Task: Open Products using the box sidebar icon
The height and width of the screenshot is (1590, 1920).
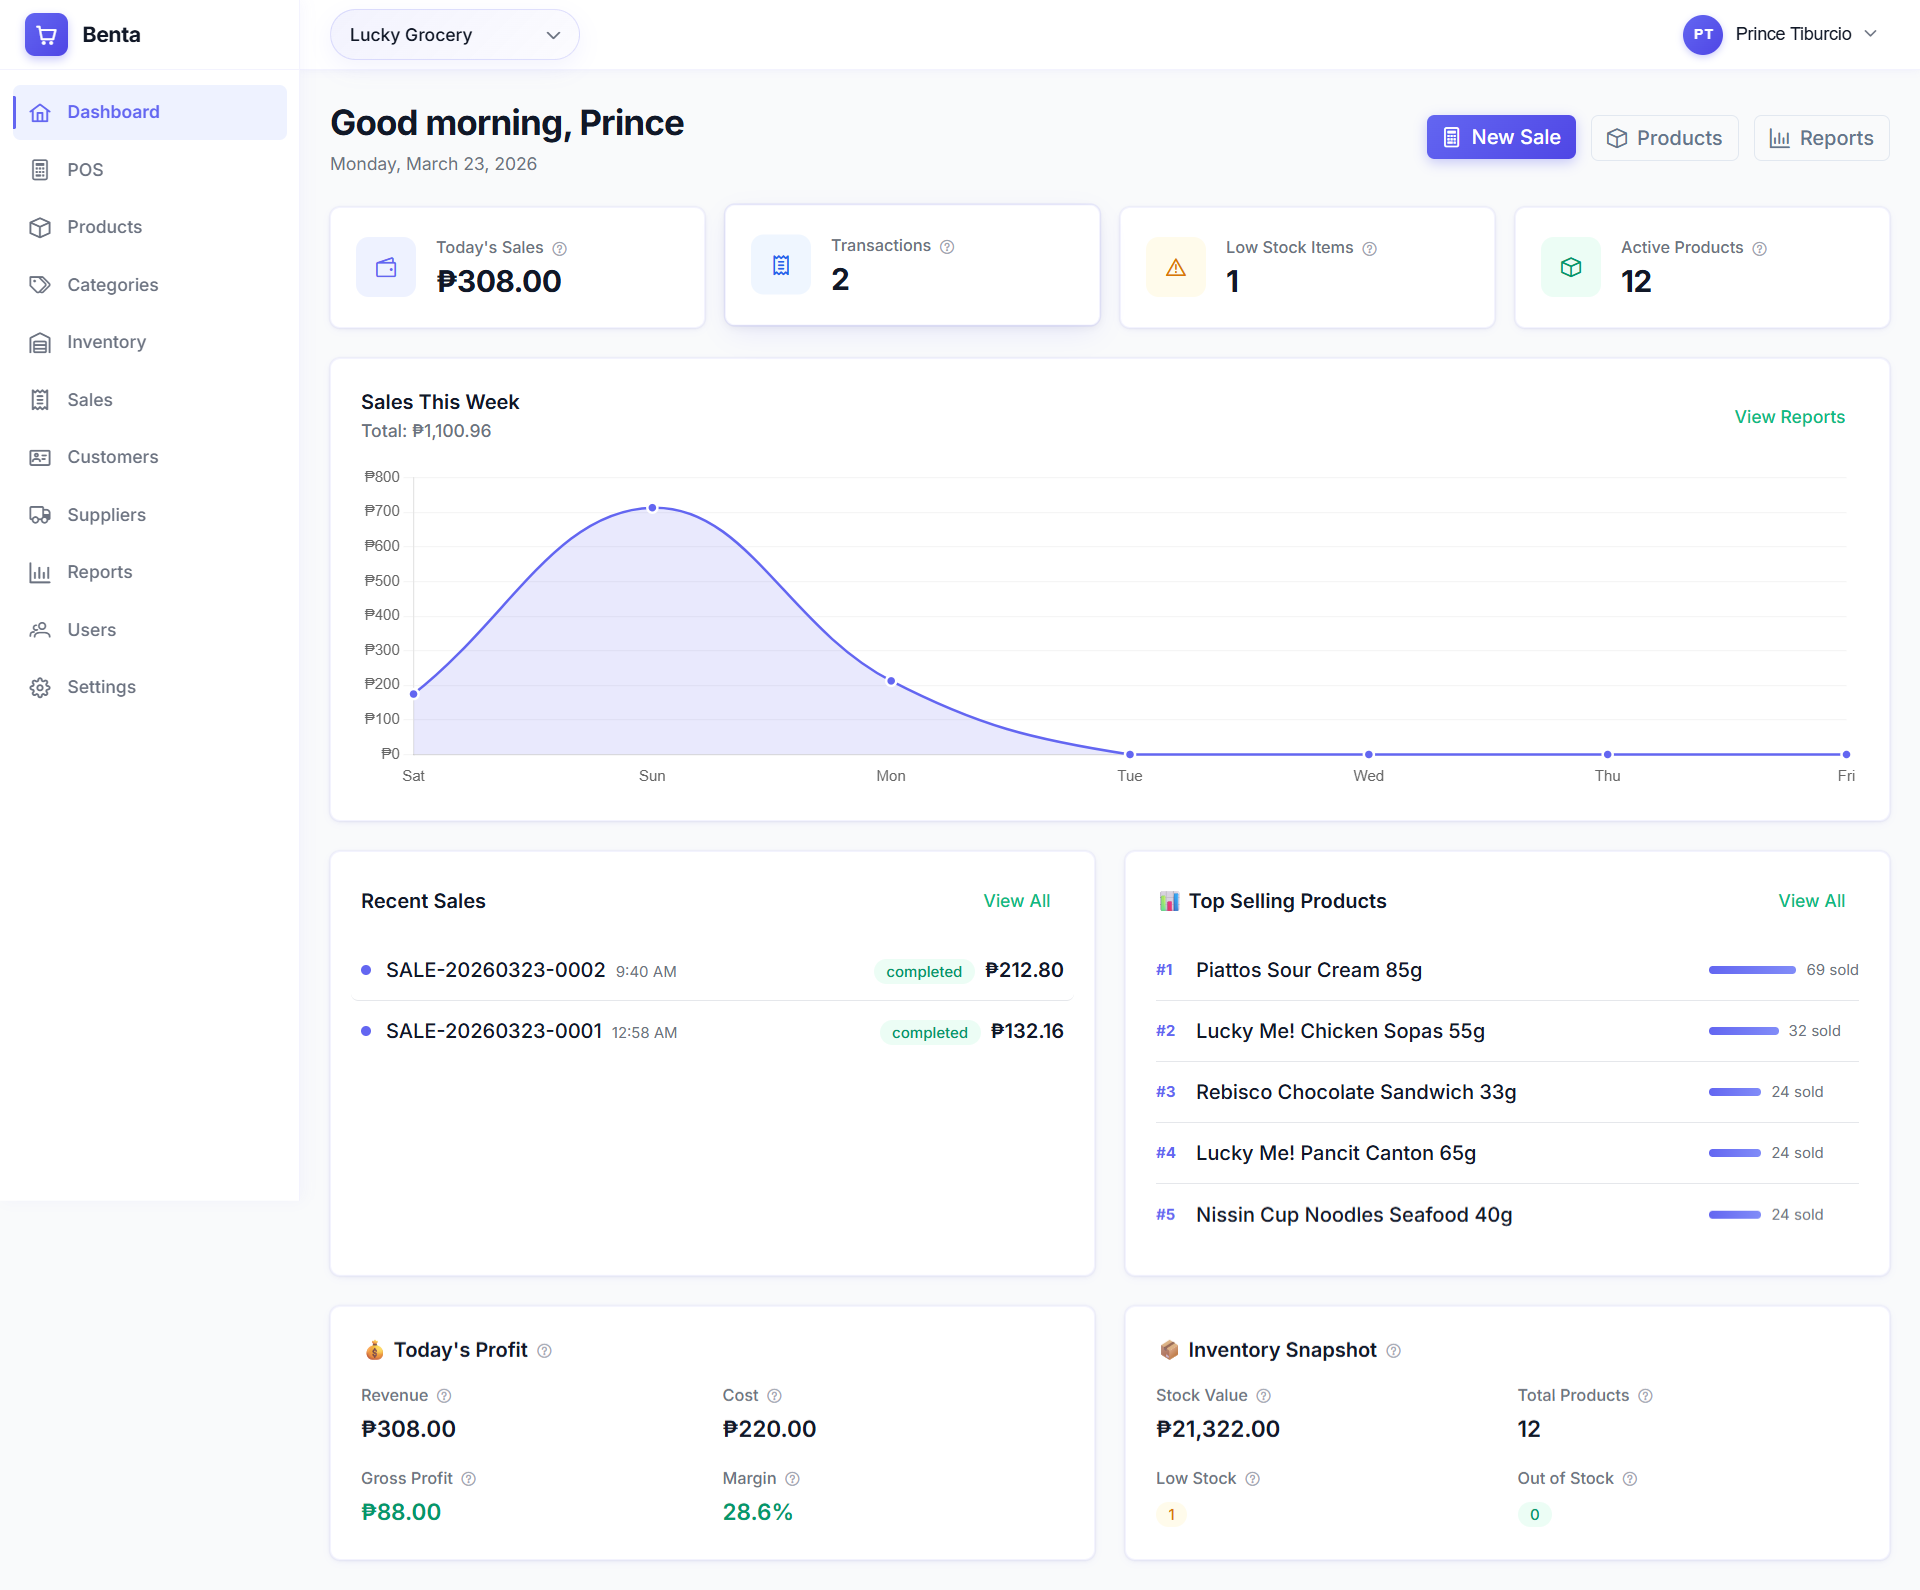Action: coord(40,227)
